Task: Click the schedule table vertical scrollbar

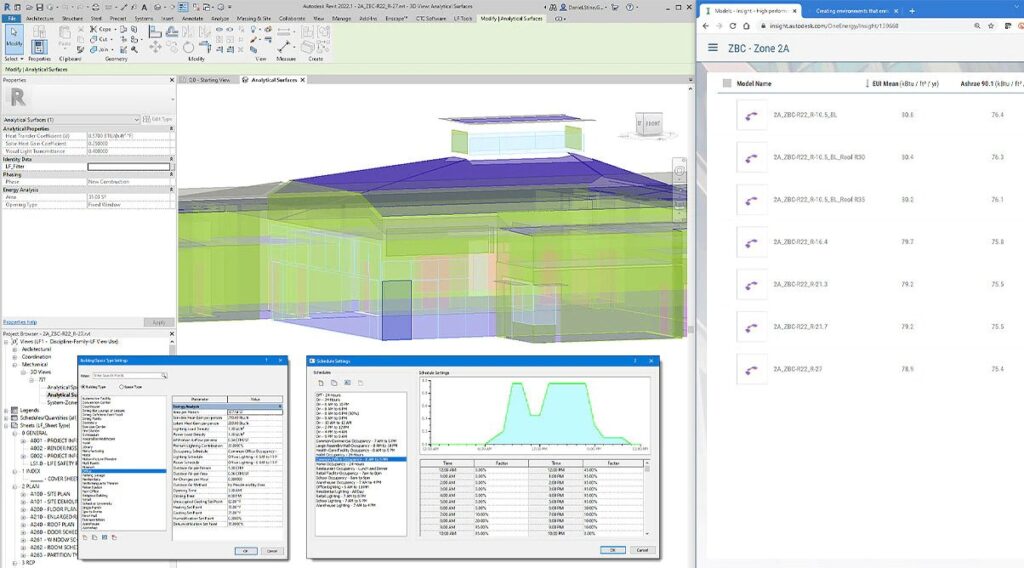Action: (x=647, y=498)
